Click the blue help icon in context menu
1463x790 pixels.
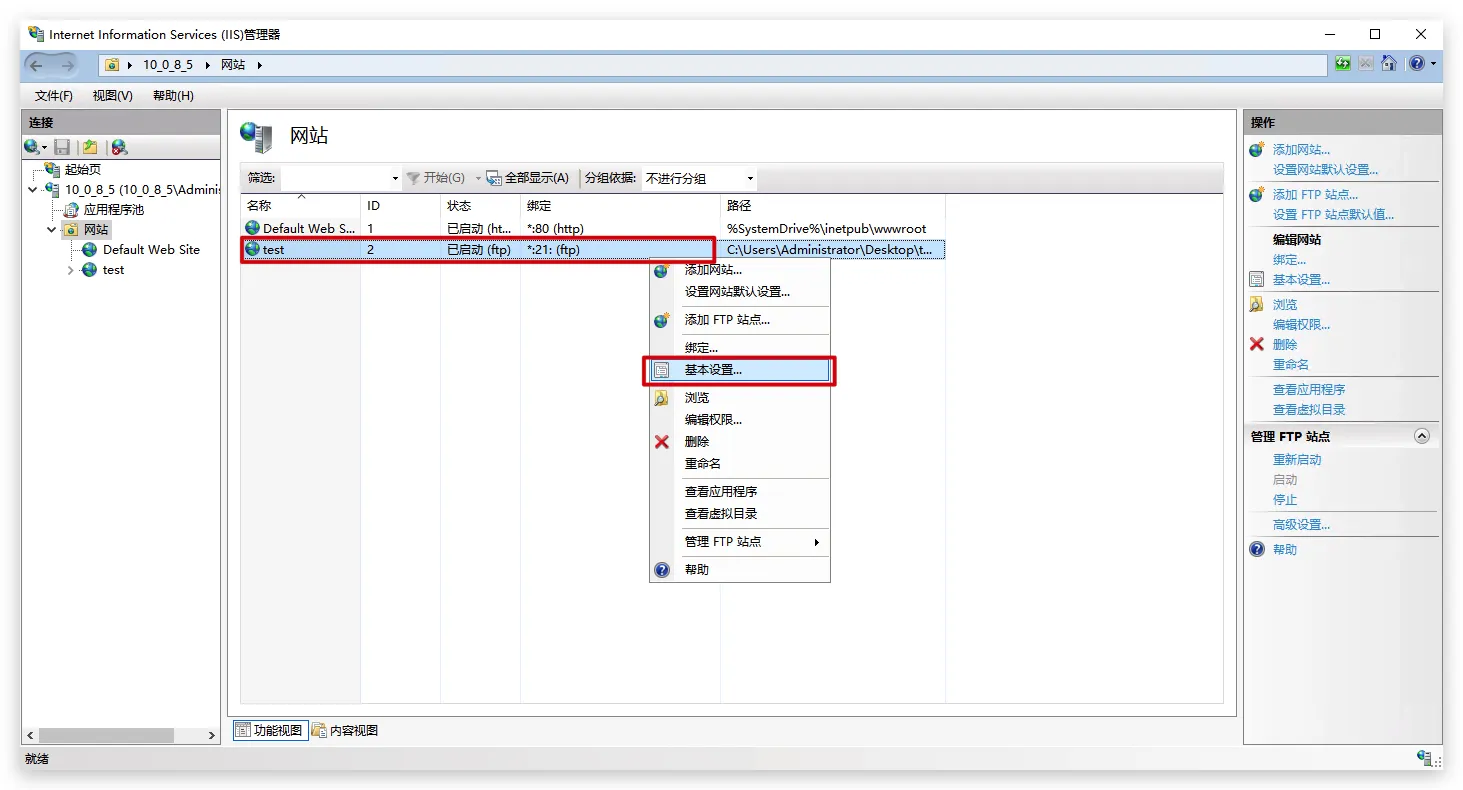(x=661, y=570)
